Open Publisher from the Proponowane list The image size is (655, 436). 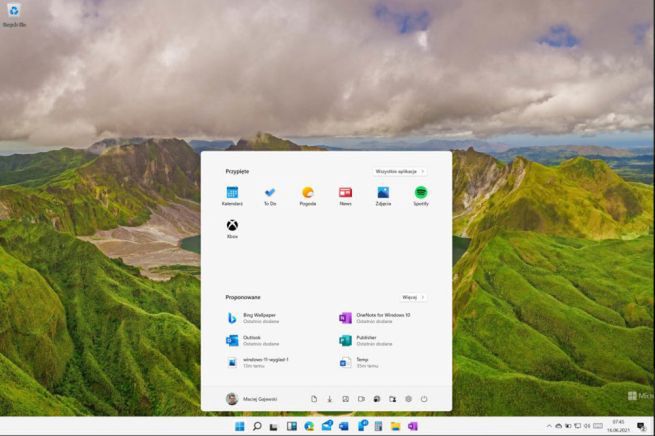click(x=366, y=340)
